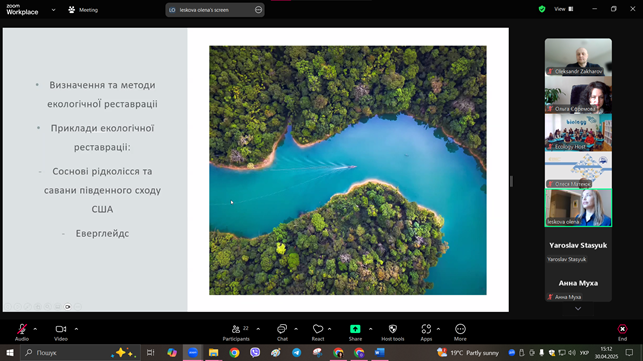Viewport: 643px width, 361px height.
Task: Select Анна Муха participant tile
Action: pos(578,283)
